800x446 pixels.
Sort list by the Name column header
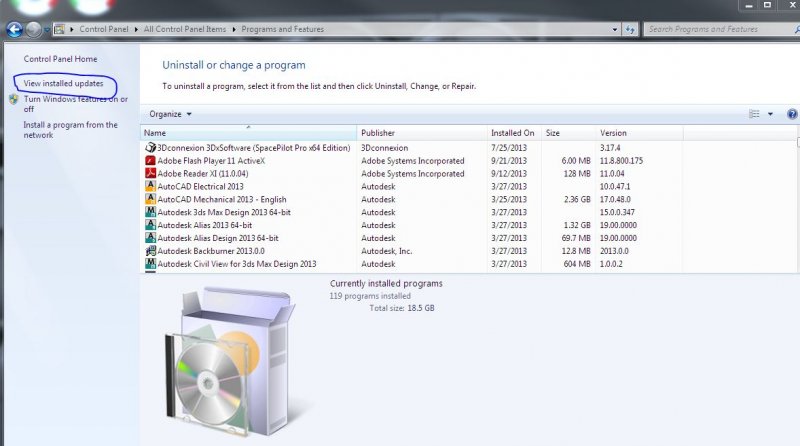(x=248, y=133)
